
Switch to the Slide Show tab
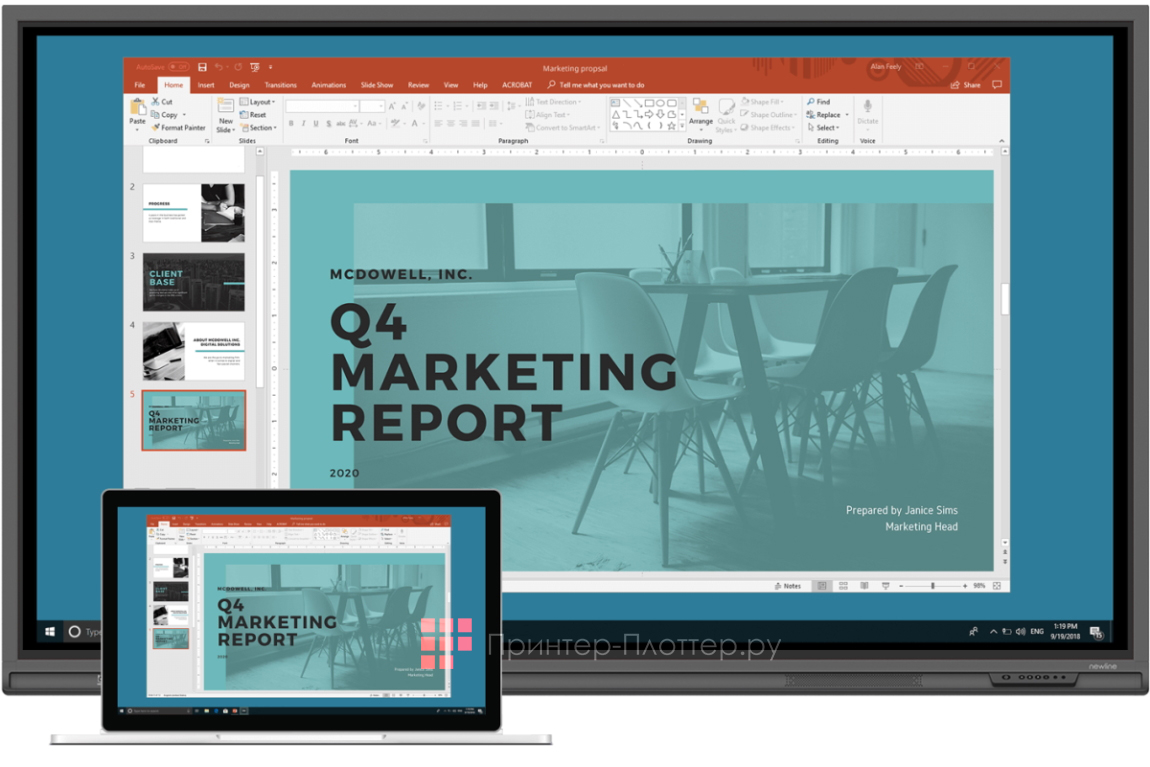pyautogui.click(x=376, y=85)
